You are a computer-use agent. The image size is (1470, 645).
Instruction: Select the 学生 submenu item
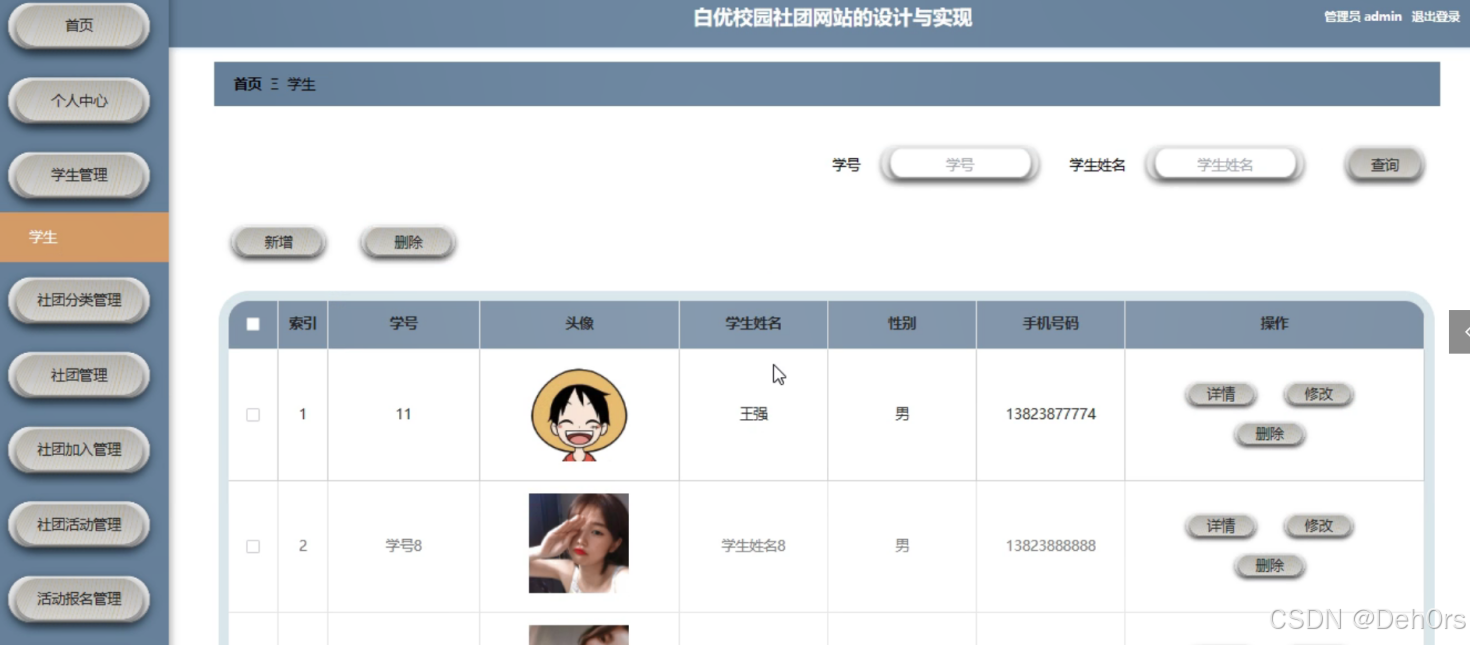coord(84,237)
